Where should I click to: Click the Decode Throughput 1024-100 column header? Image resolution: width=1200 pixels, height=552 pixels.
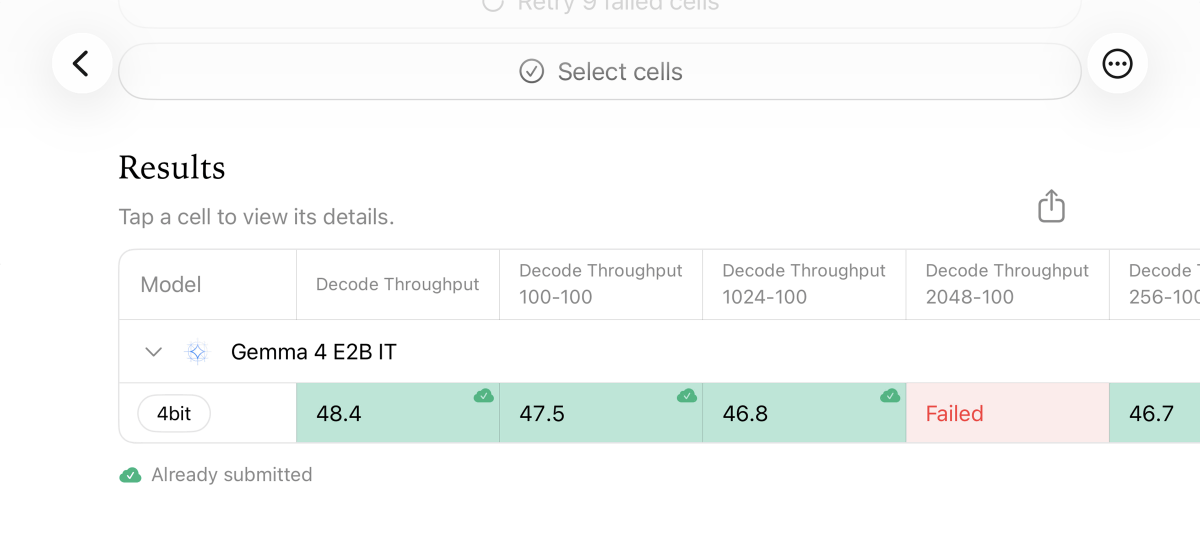[804, 284]
